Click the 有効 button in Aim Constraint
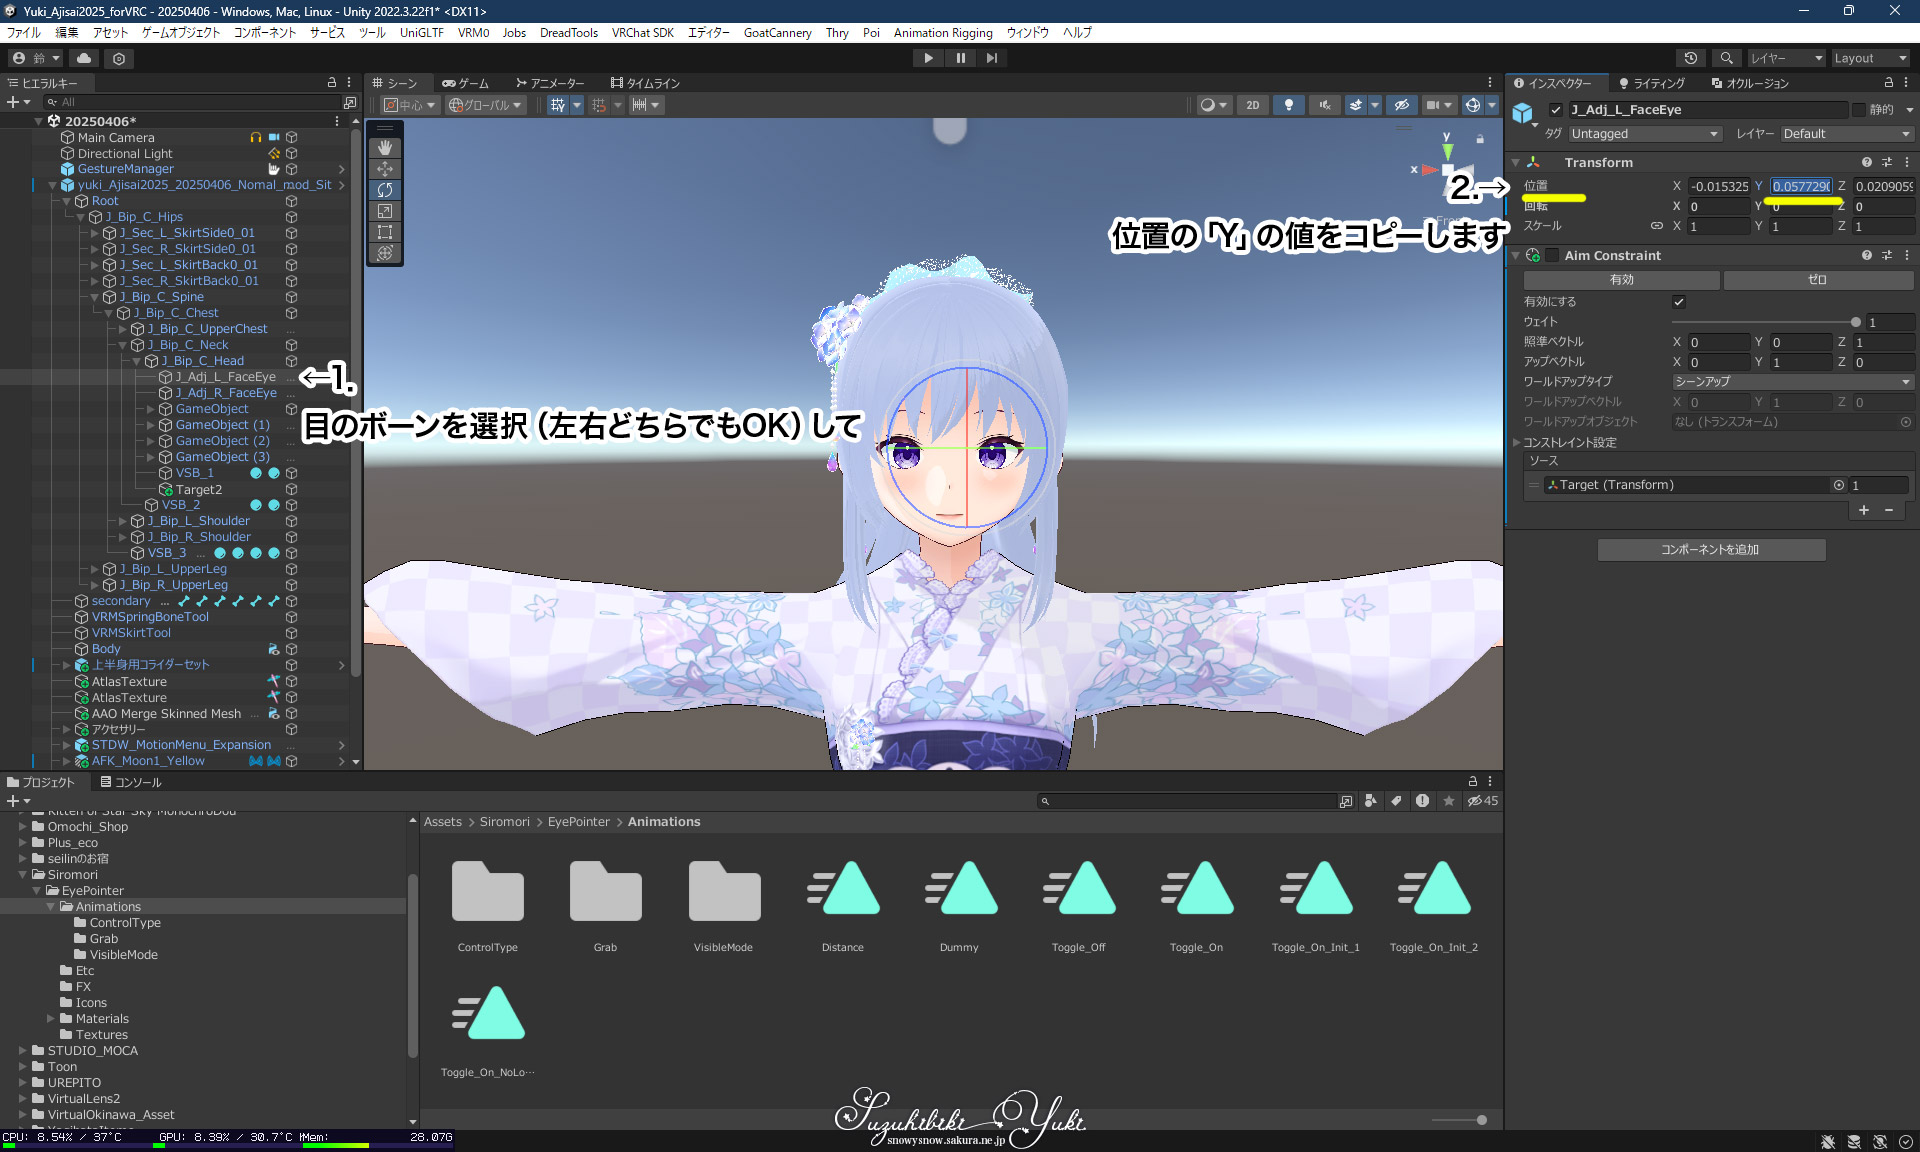Viewport: 1920px width, 1152px height. (1621, 280)
